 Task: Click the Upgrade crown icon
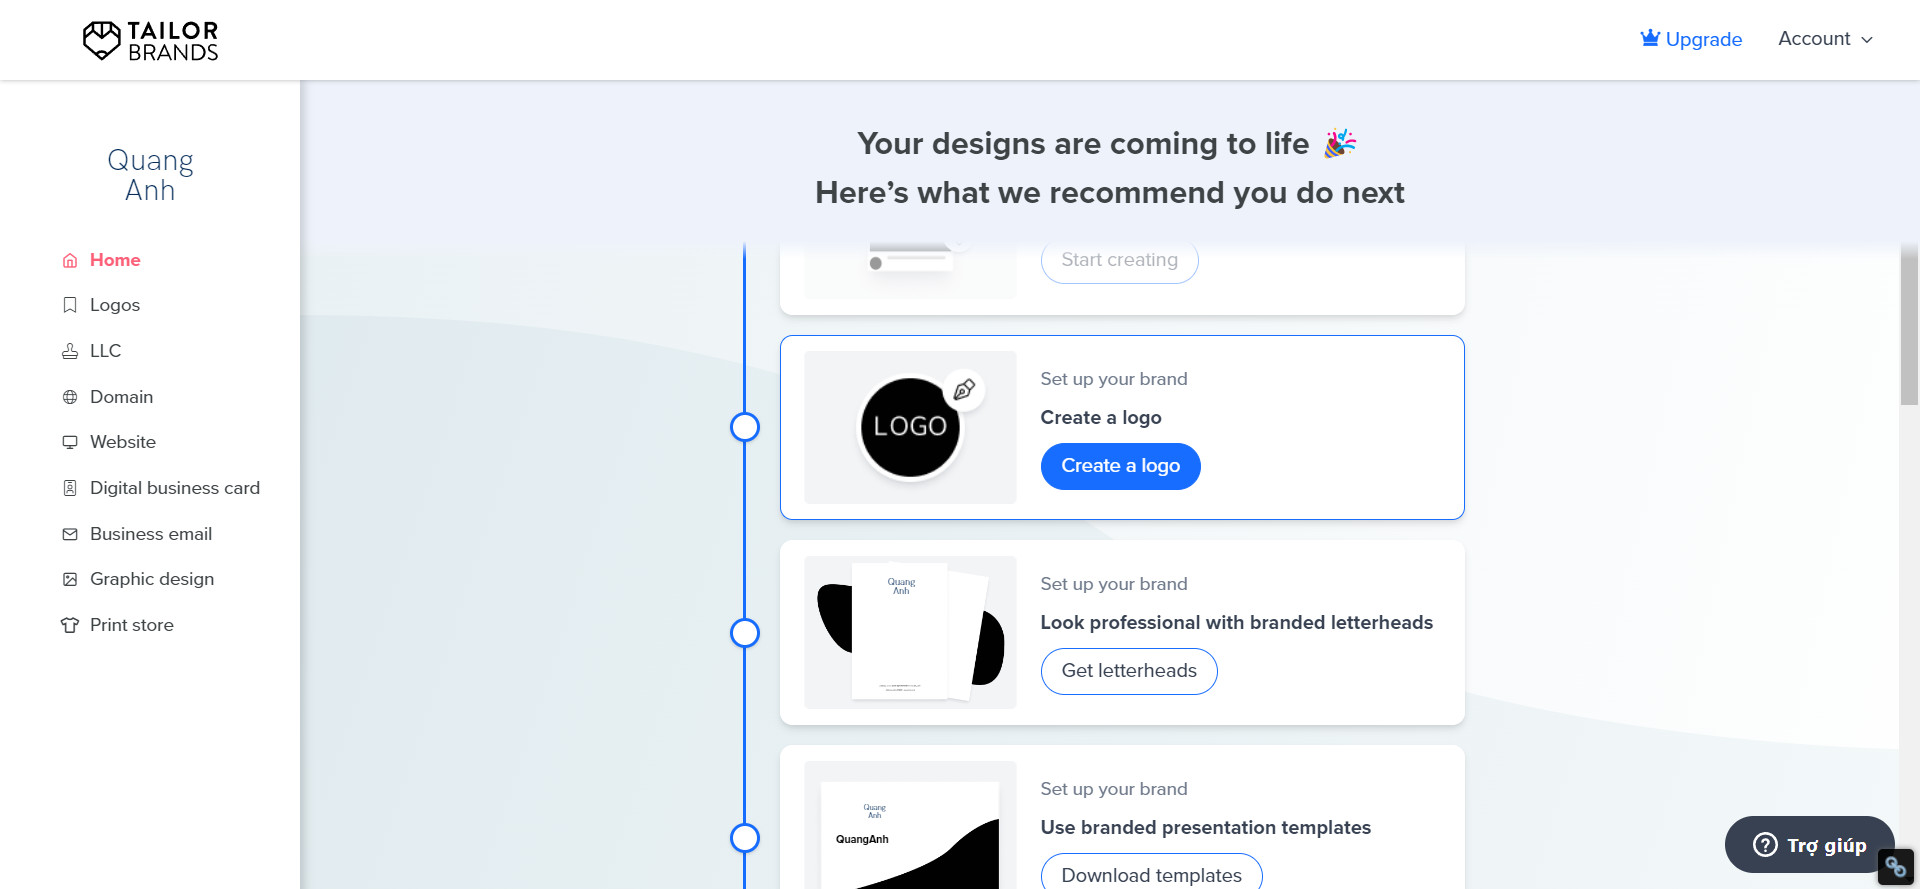coord(1649,38)
